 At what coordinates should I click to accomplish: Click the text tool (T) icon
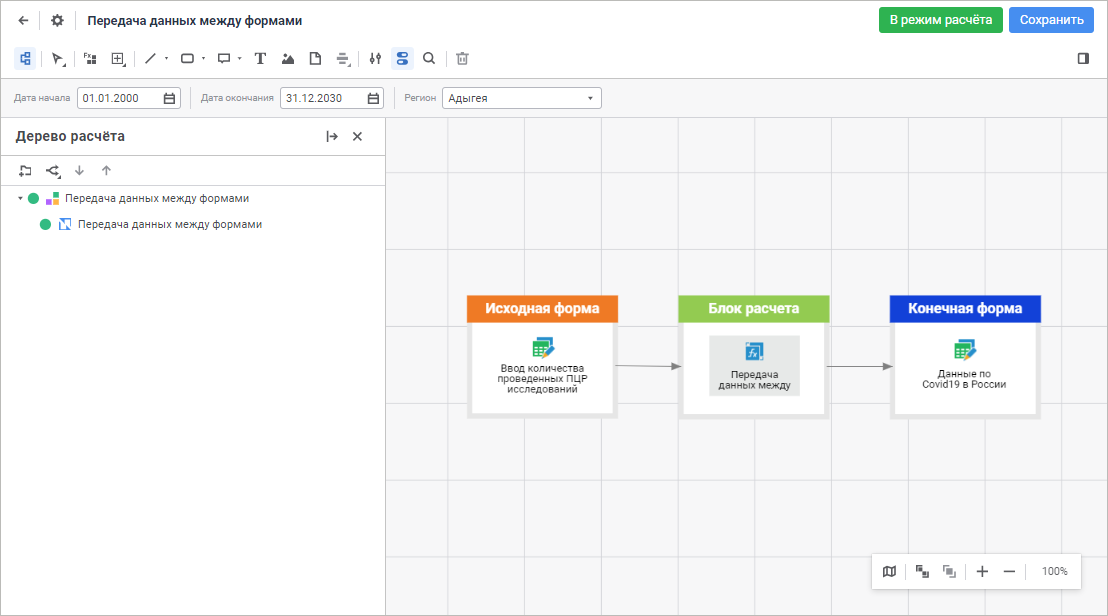point(260,59)
